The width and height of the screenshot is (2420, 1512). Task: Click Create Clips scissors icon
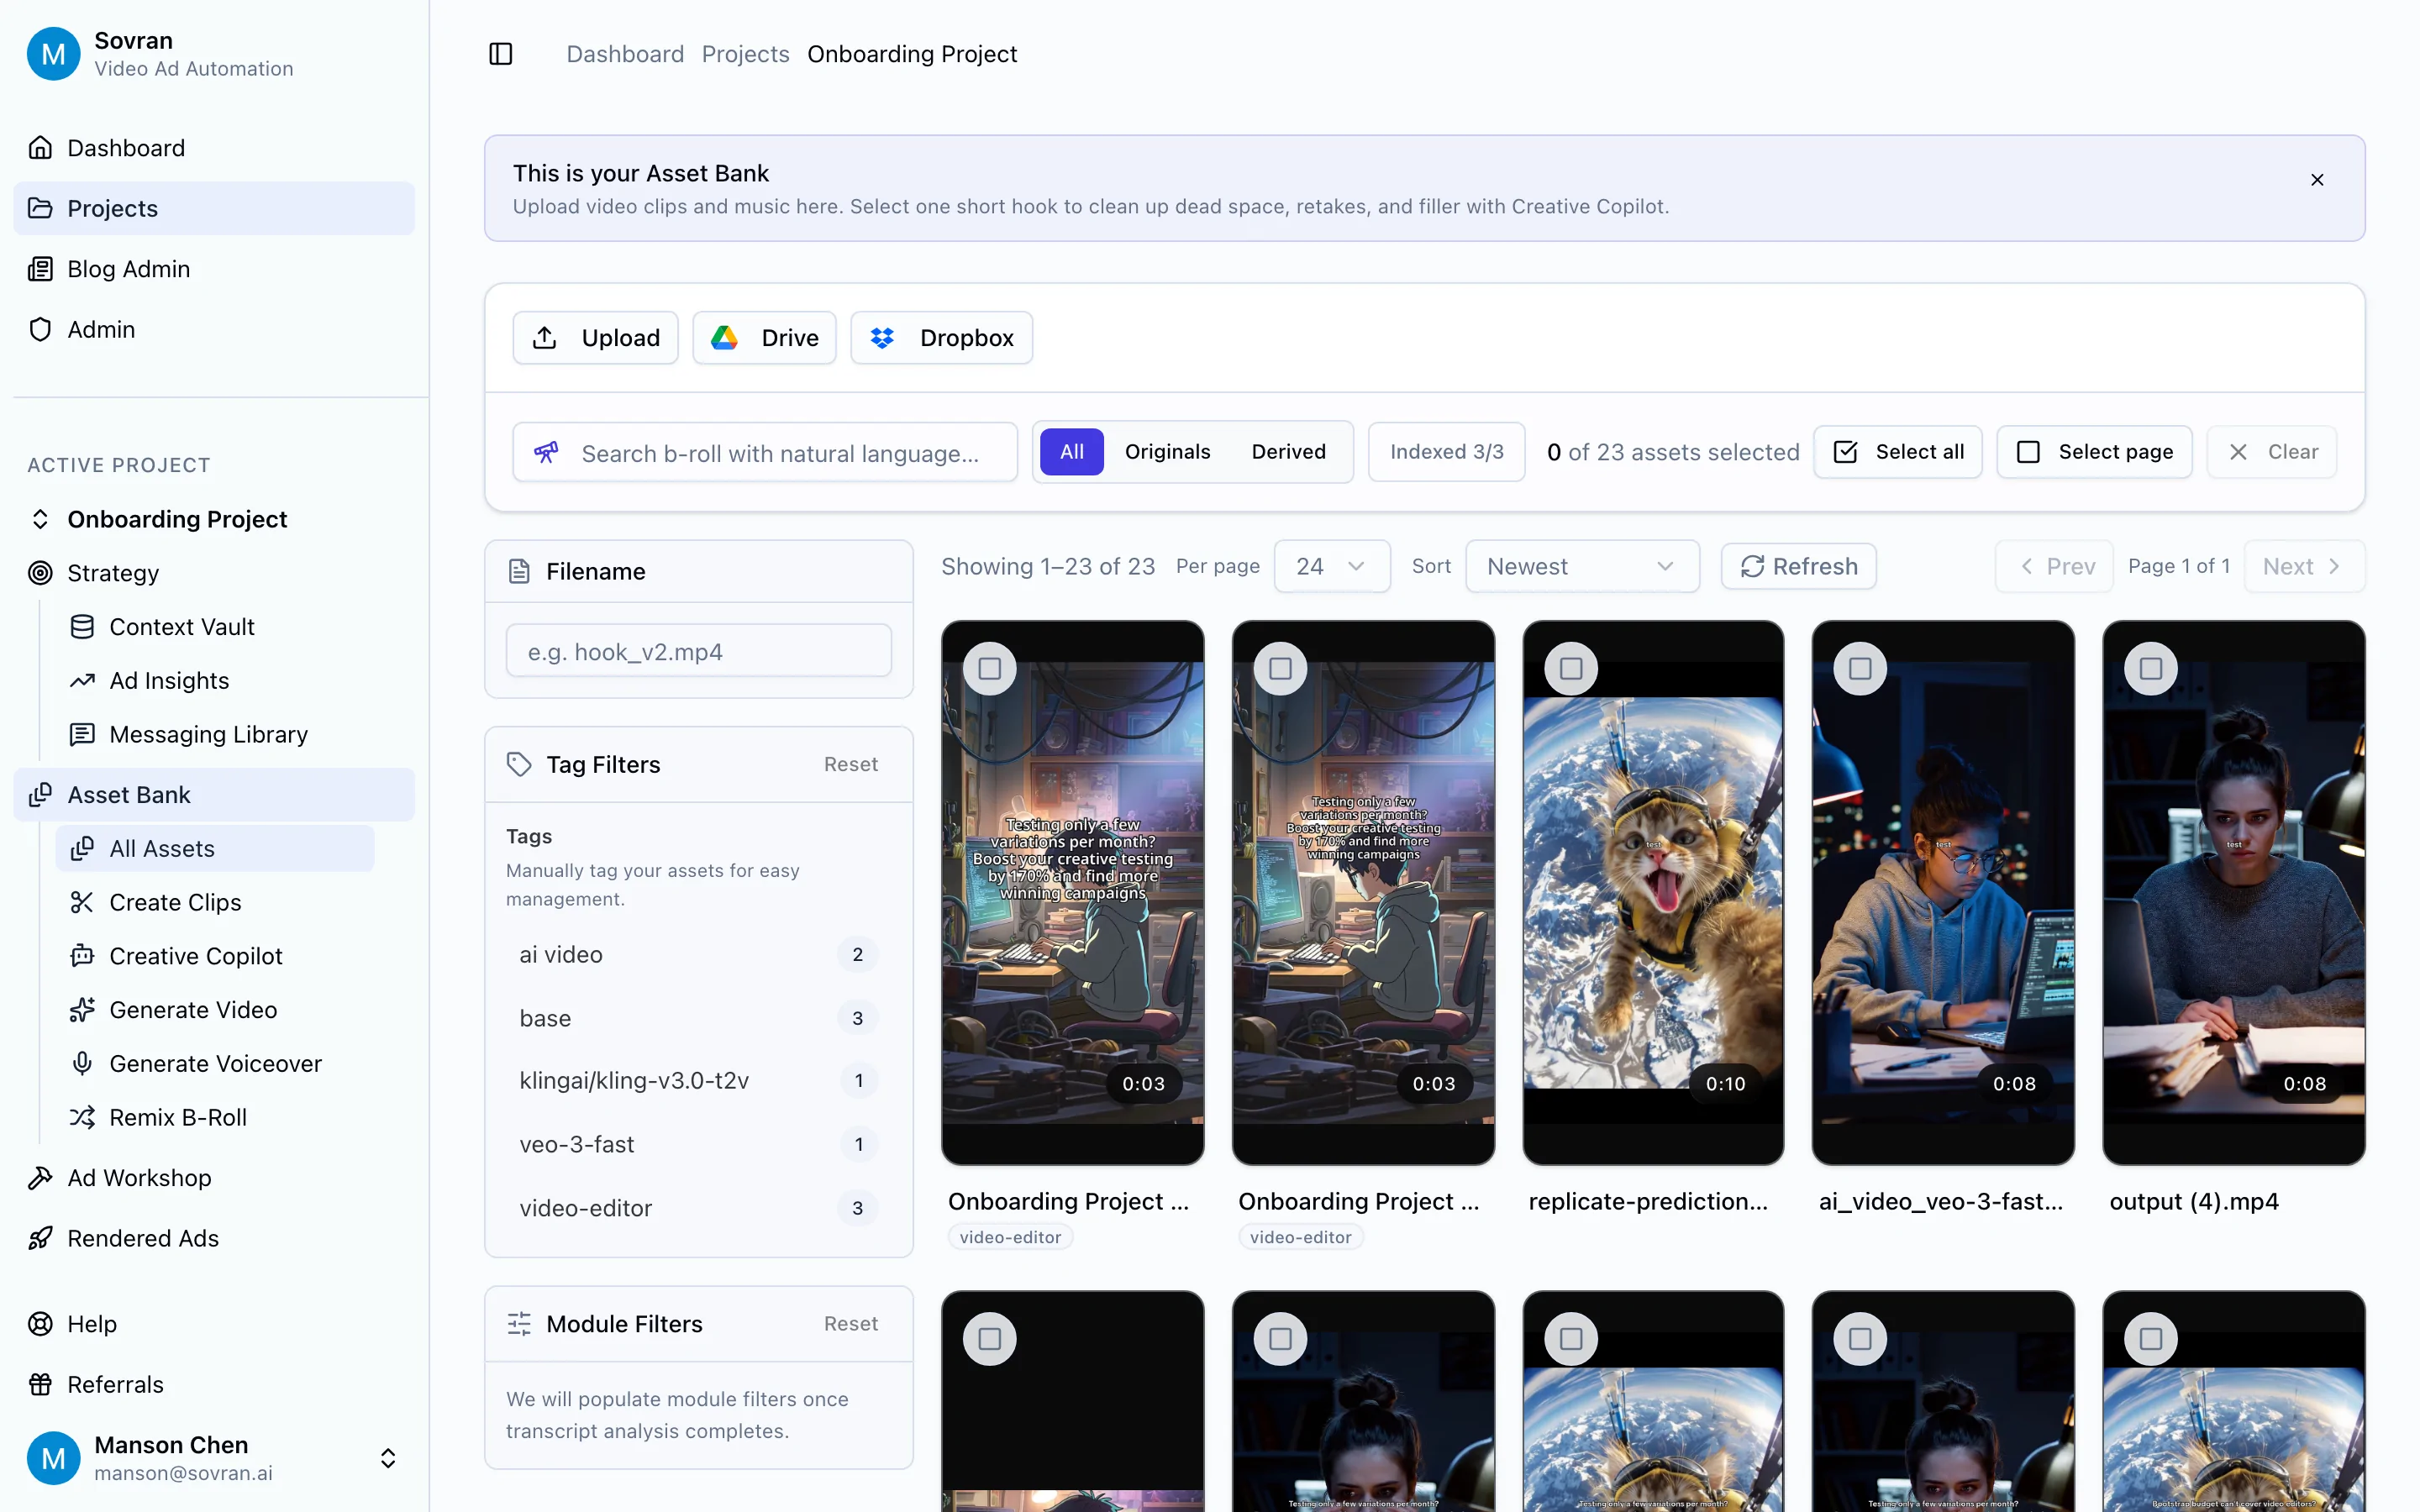click(x=82, y=902)
